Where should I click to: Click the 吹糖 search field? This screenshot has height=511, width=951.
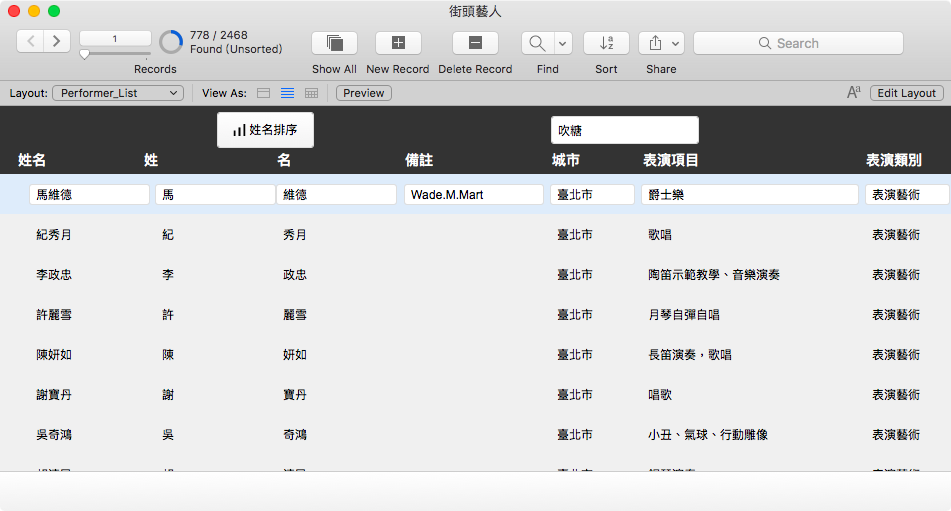click(x=625, y=130)
